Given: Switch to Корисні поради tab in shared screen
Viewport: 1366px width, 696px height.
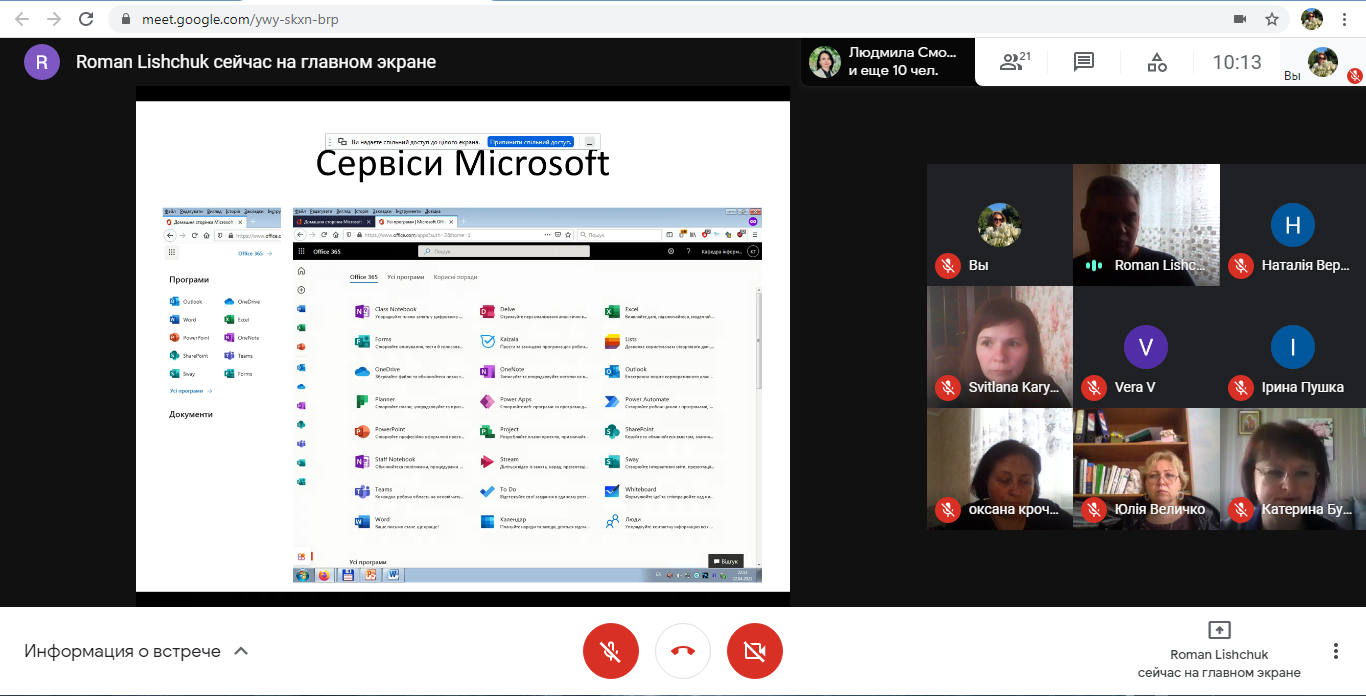Looking at the screenshot, I should click(456, 277).
